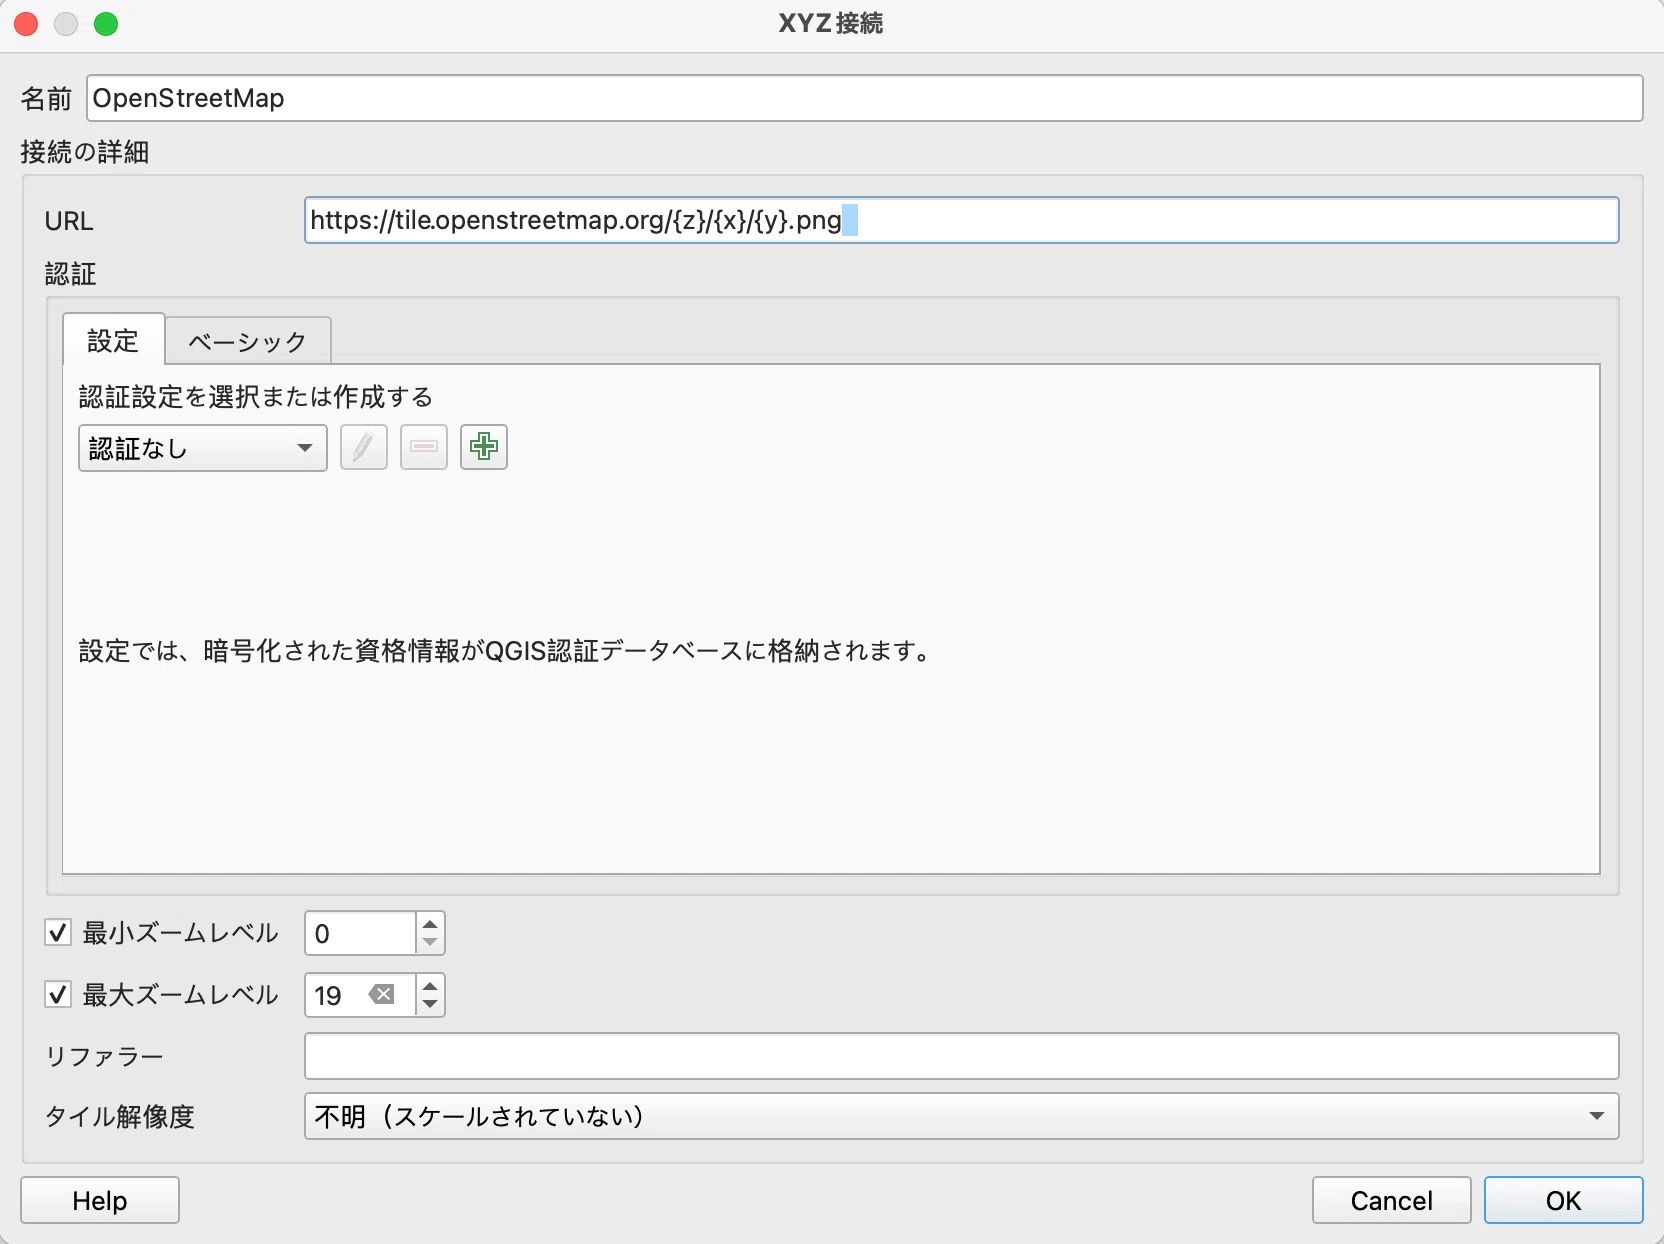The height and width of the screenshot is (1244, 1664).
Task: Decrease the minimum zoom level stepper
Action: point(430,943)
